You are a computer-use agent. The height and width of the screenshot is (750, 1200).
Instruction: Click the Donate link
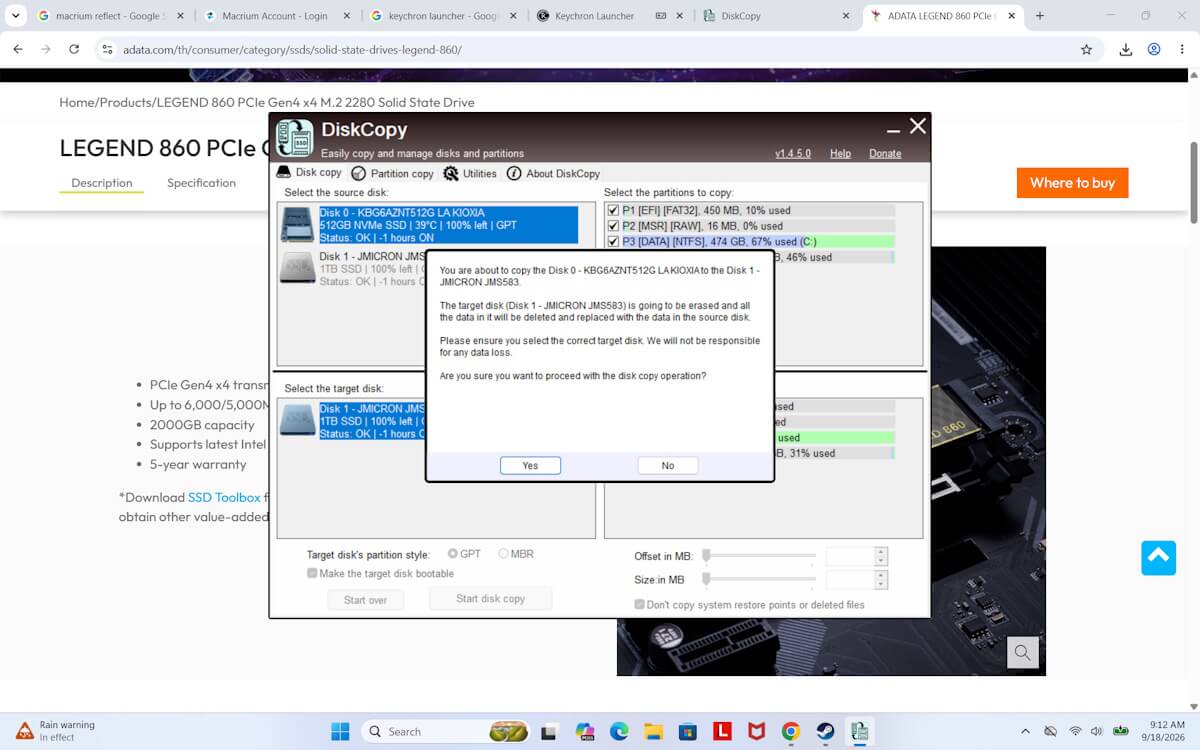(x=885, y=153)
